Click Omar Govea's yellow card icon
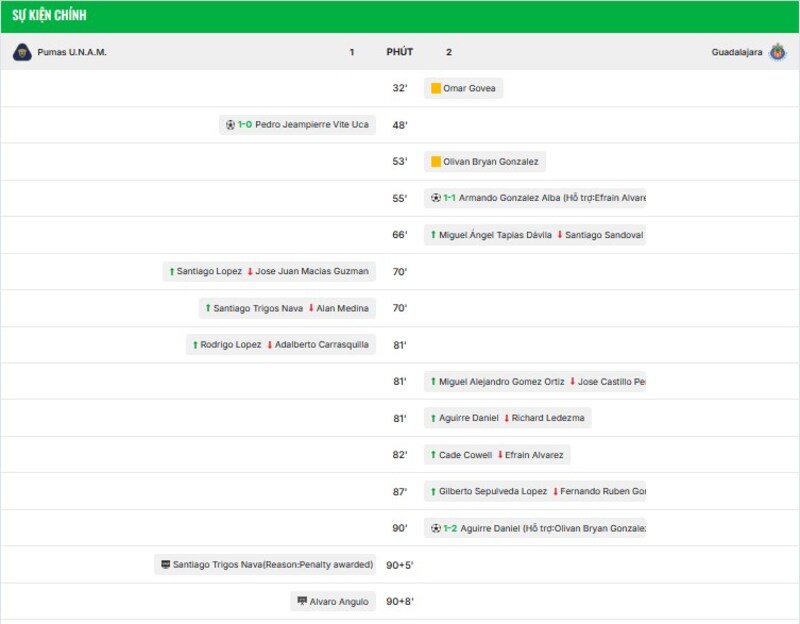800x624 pixels. coord(435,89)
